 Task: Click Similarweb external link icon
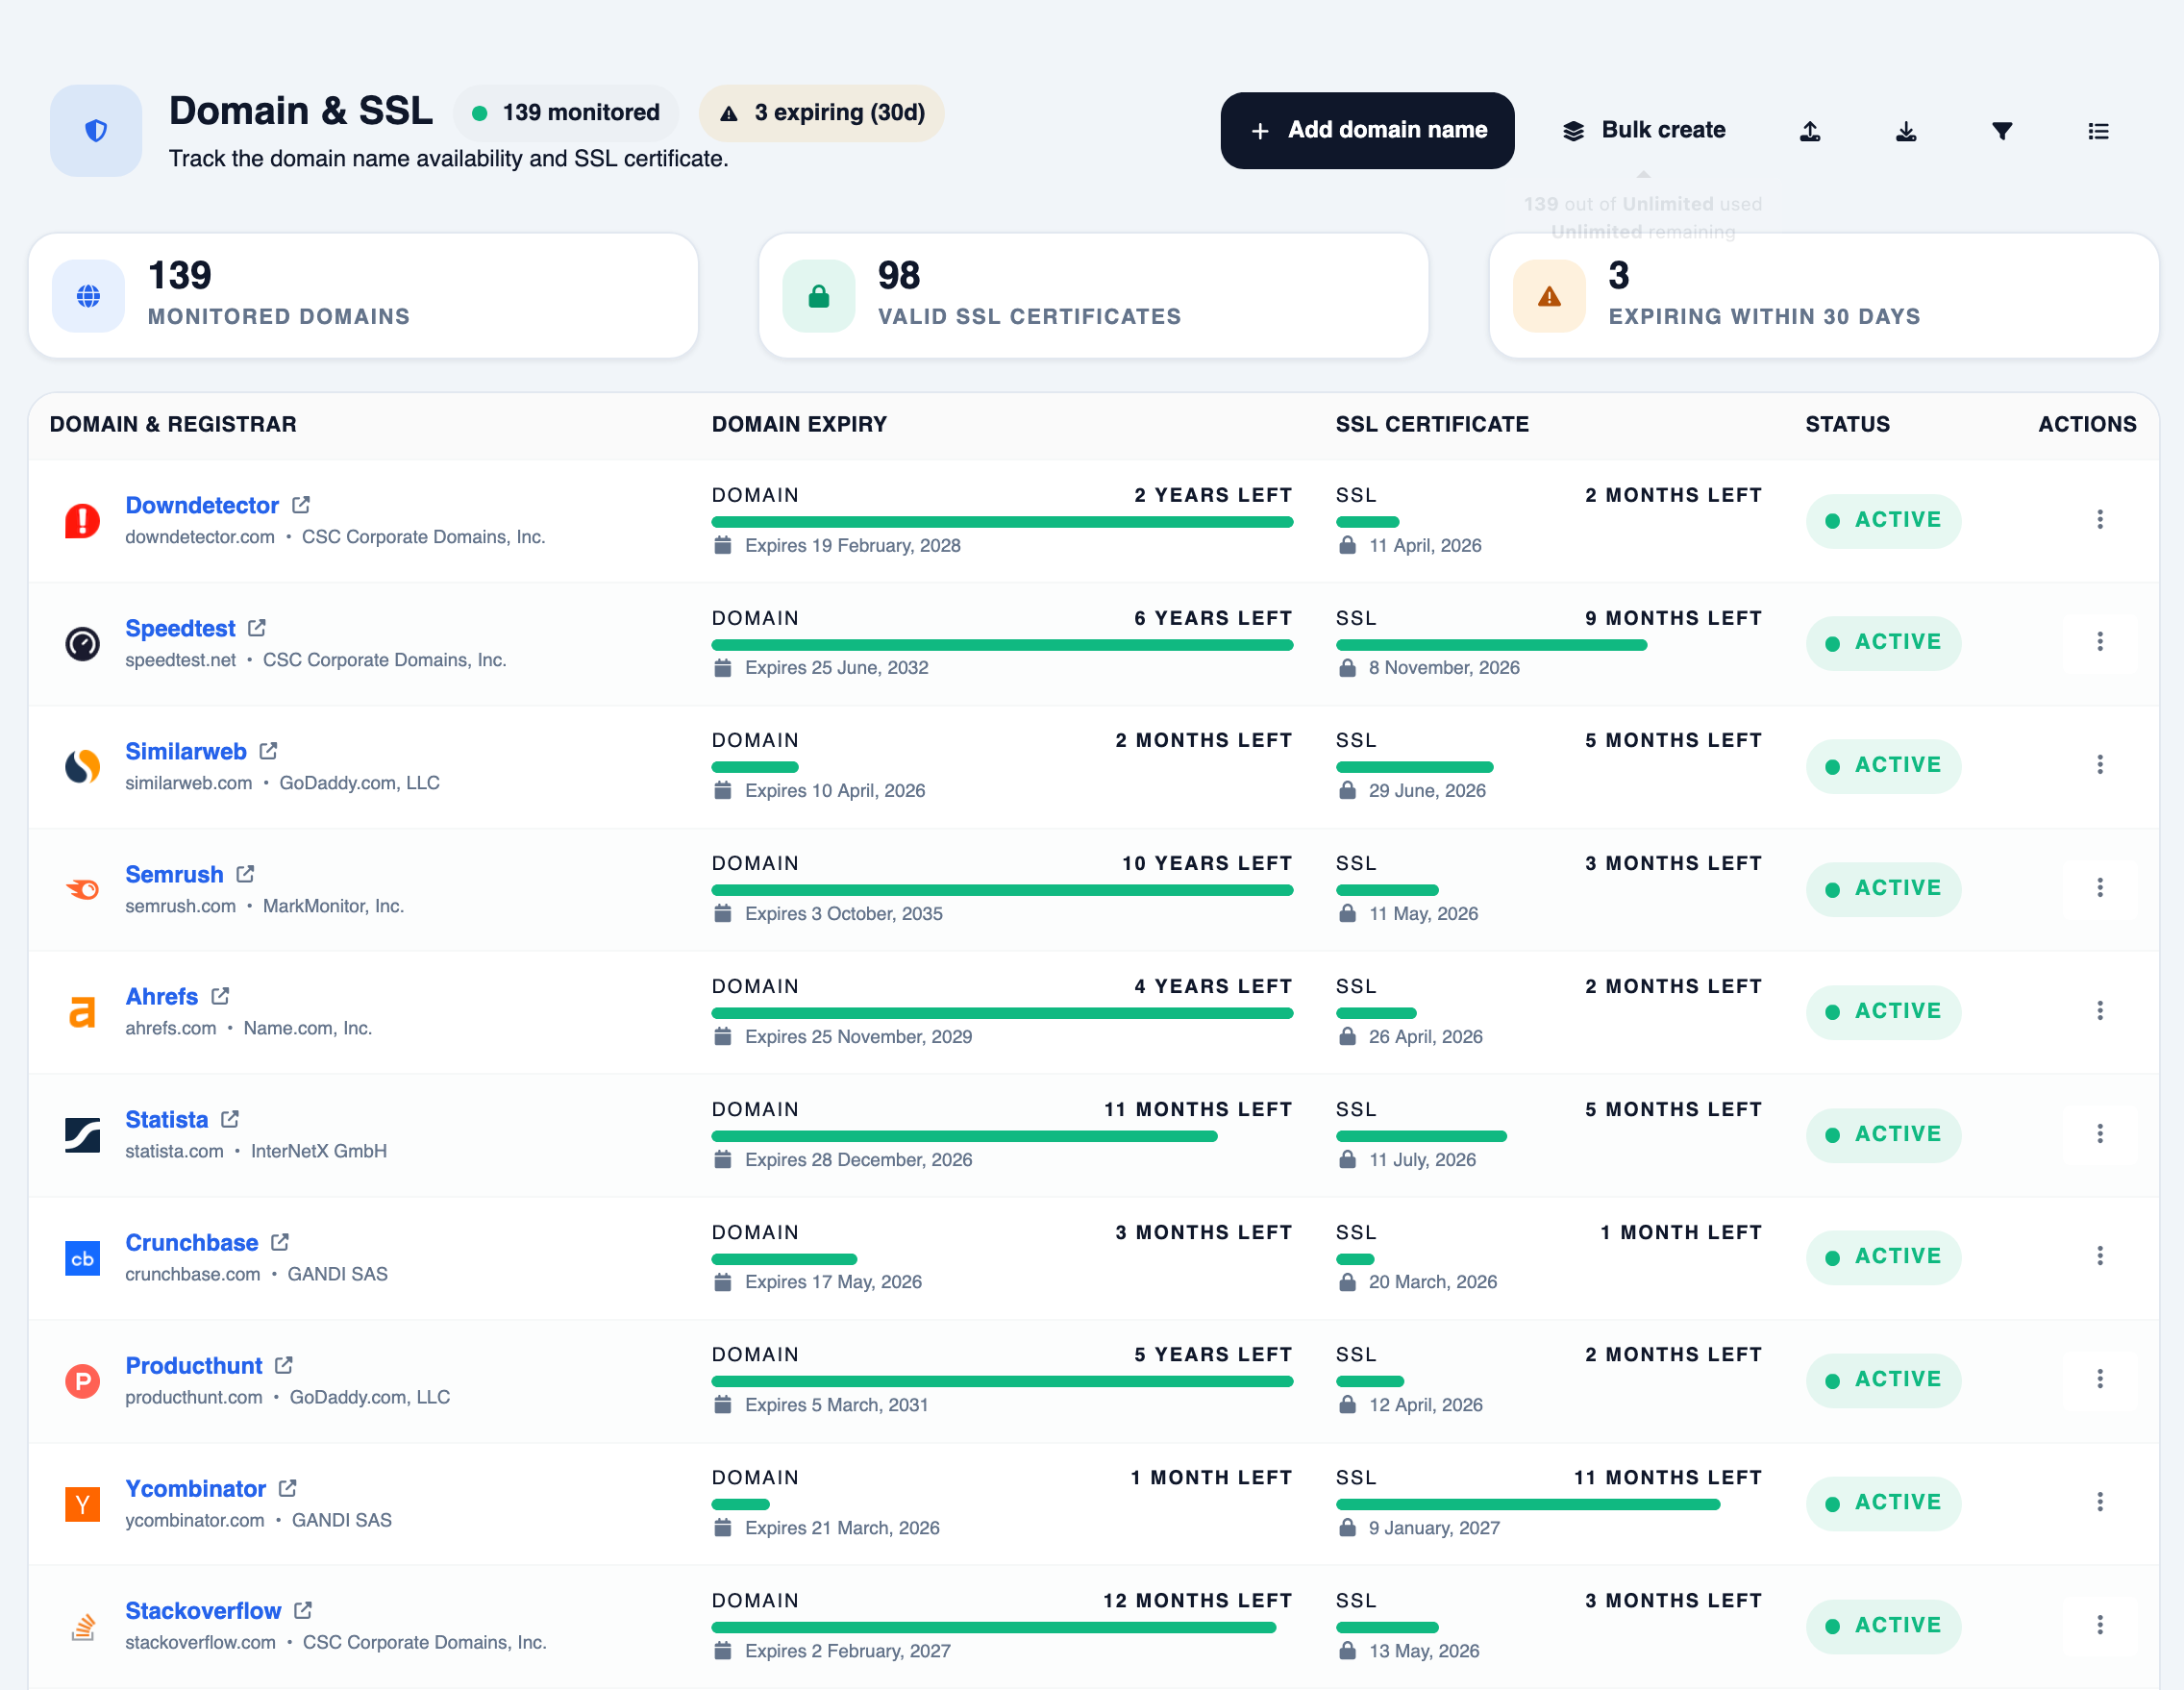tap(268, 751)
